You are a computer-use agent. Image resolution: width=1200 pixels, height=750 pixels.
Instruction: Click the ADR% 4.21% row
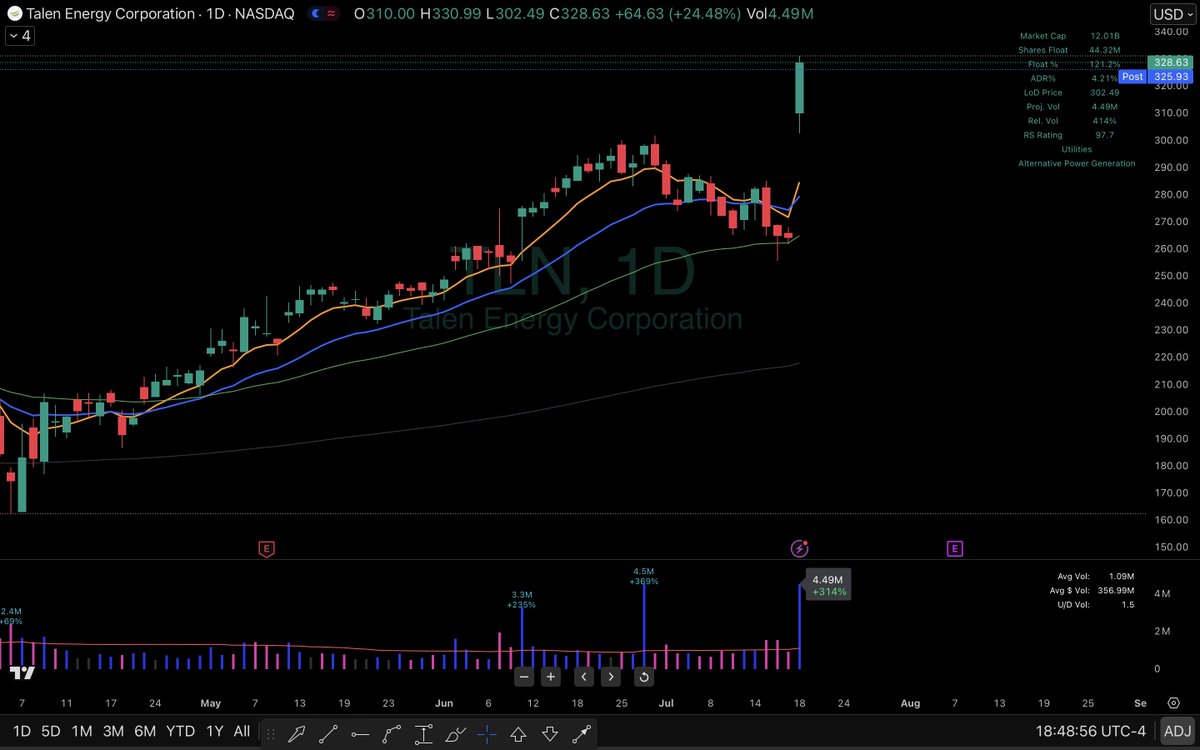pyautogui.click(x=1075, y=78)
